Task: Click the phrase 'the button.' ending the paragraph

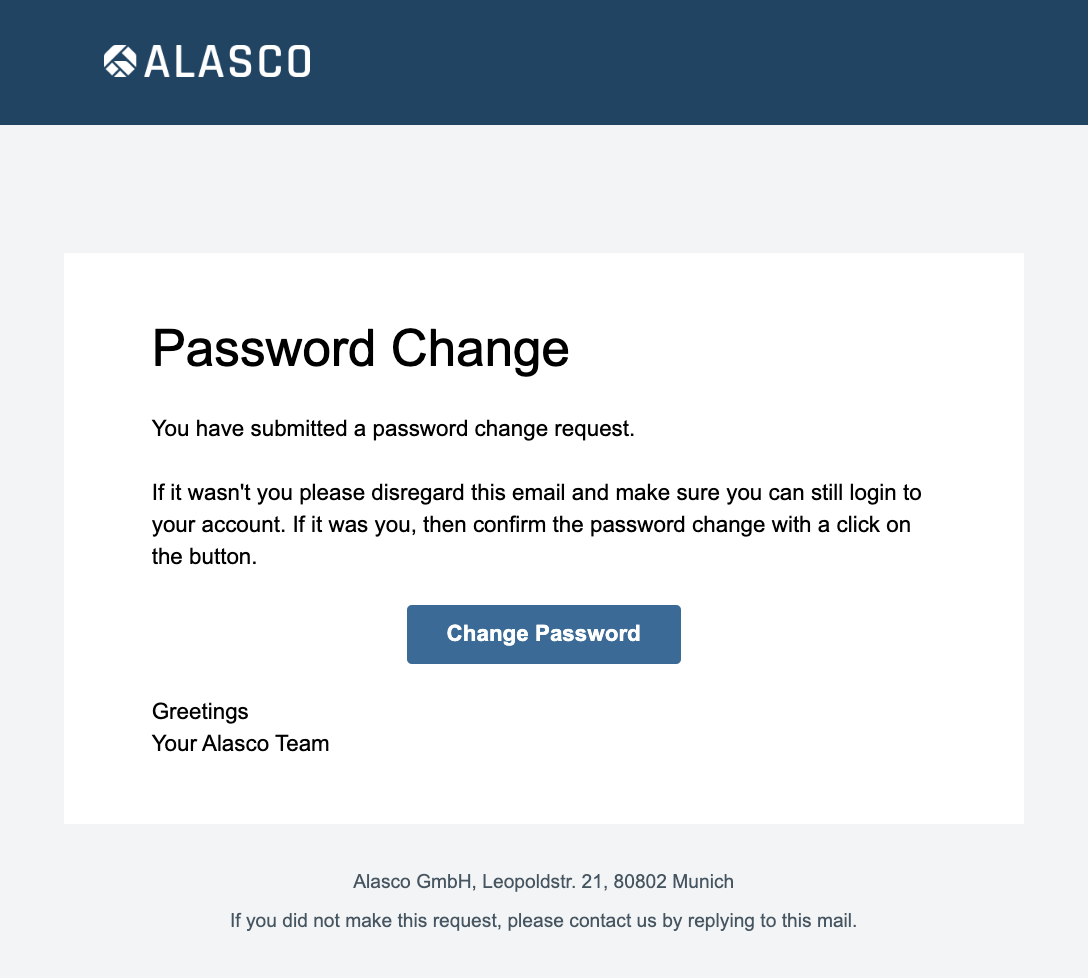Action: click(x=204, y=556)
